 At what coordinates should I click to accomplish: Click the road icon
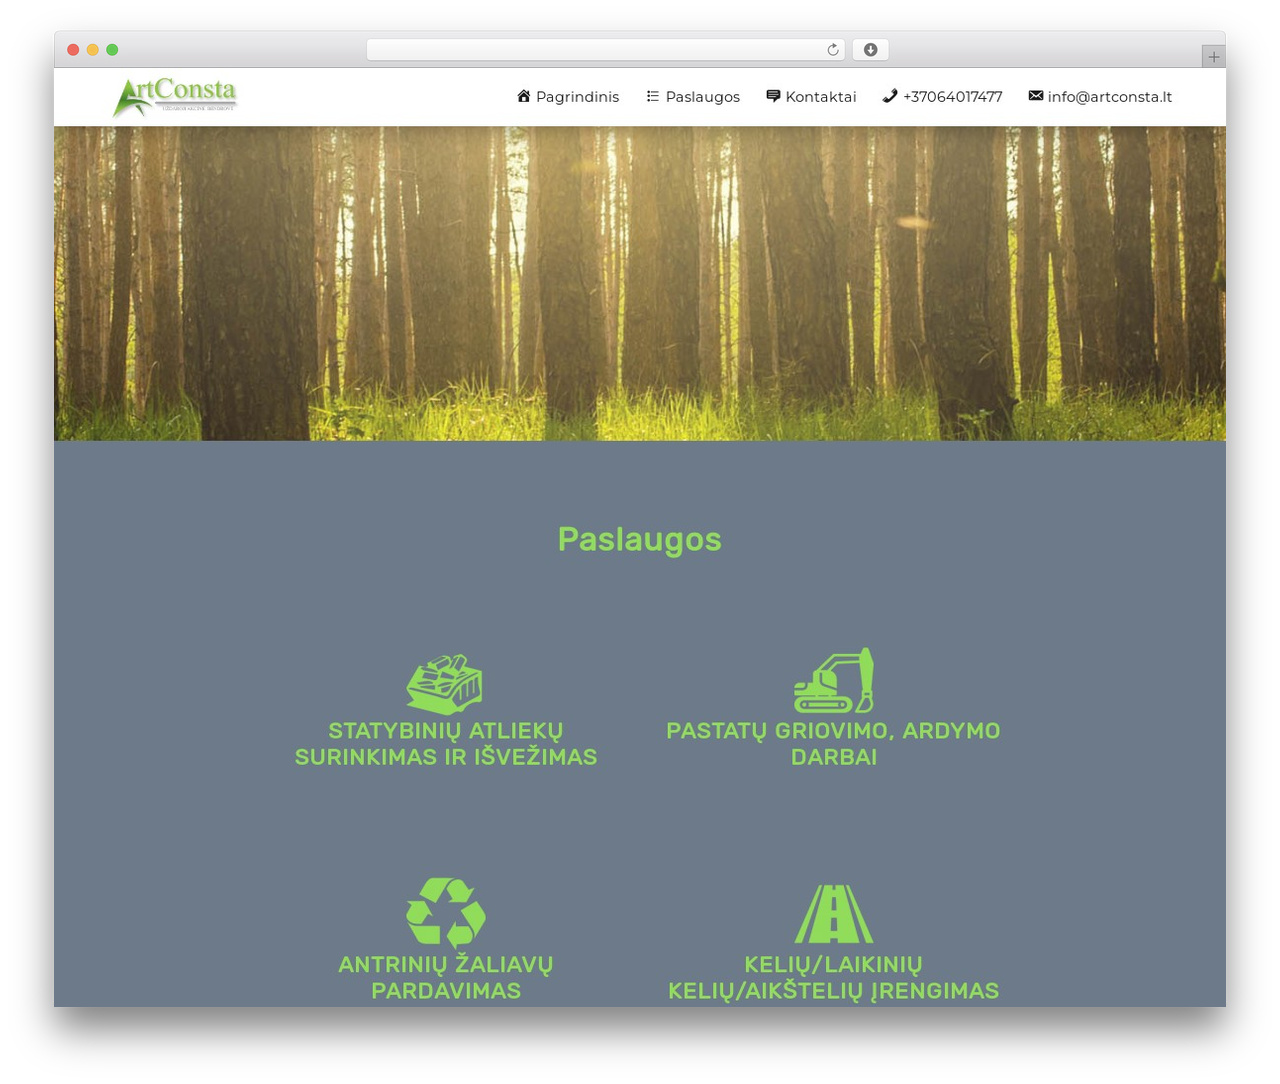[834, 914]
